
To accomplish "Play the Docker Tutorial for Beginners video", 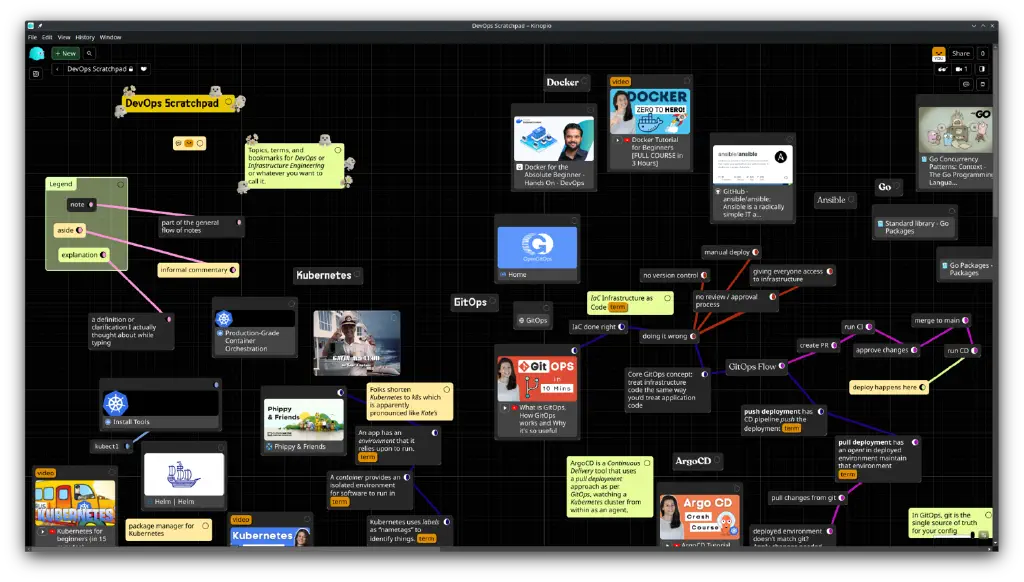I will click(618, 140).
